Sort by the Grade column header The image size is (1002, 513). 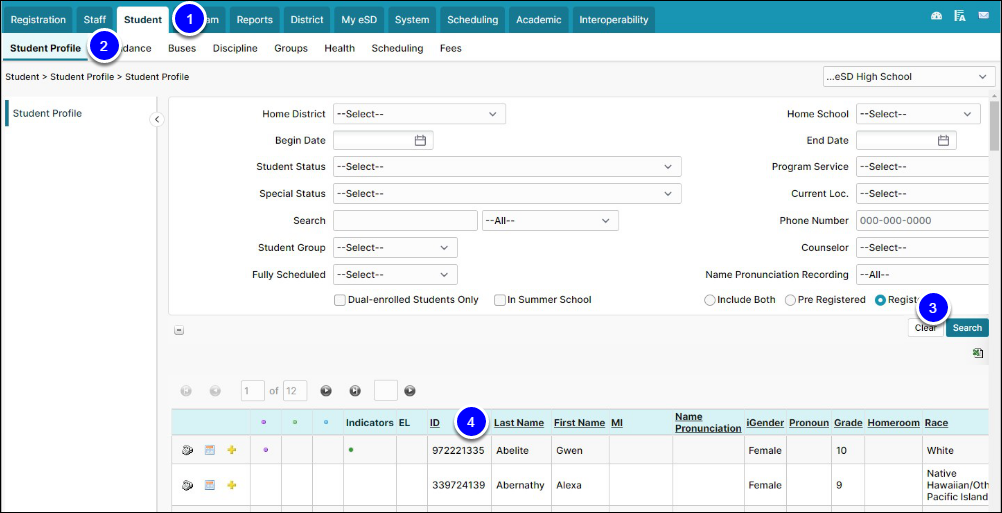click(x=848, y=423)
